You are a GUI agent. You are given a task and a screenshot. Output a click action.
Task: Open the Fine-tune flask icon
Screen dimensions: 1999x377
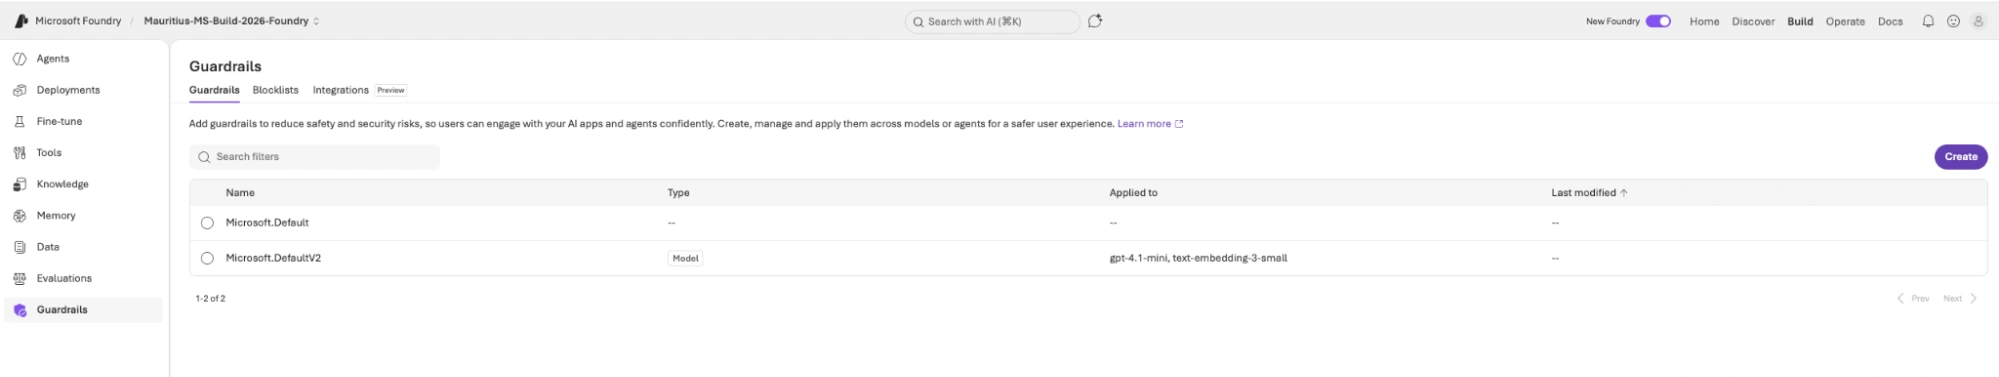19,121
